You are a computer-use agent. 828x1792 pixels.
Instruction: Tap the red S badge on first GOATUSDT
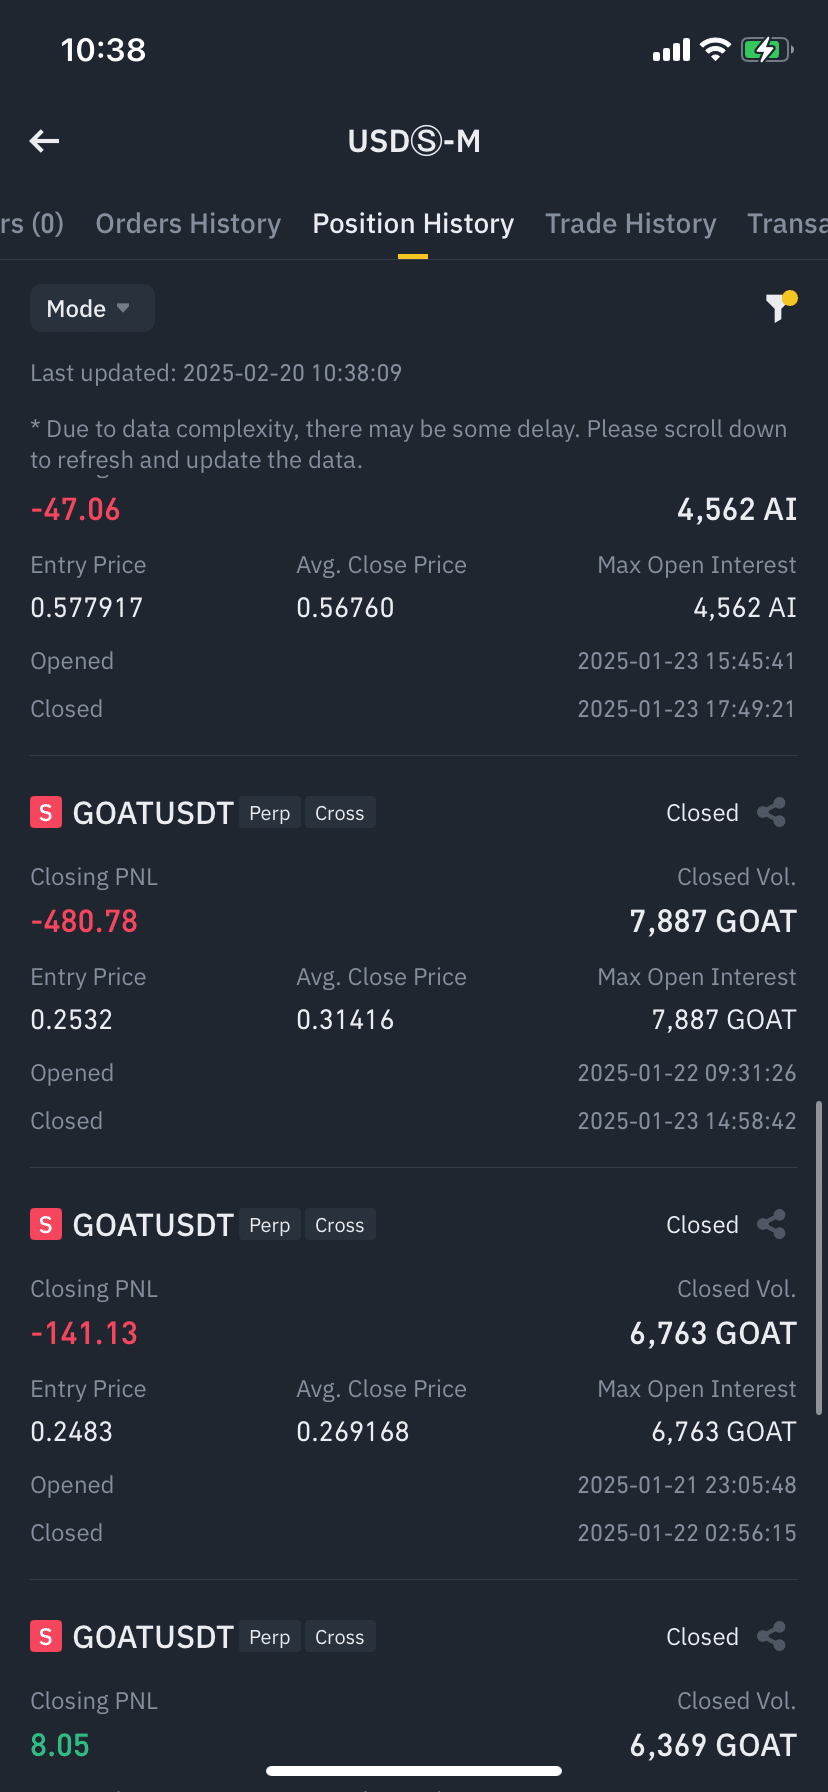point(46,812)
